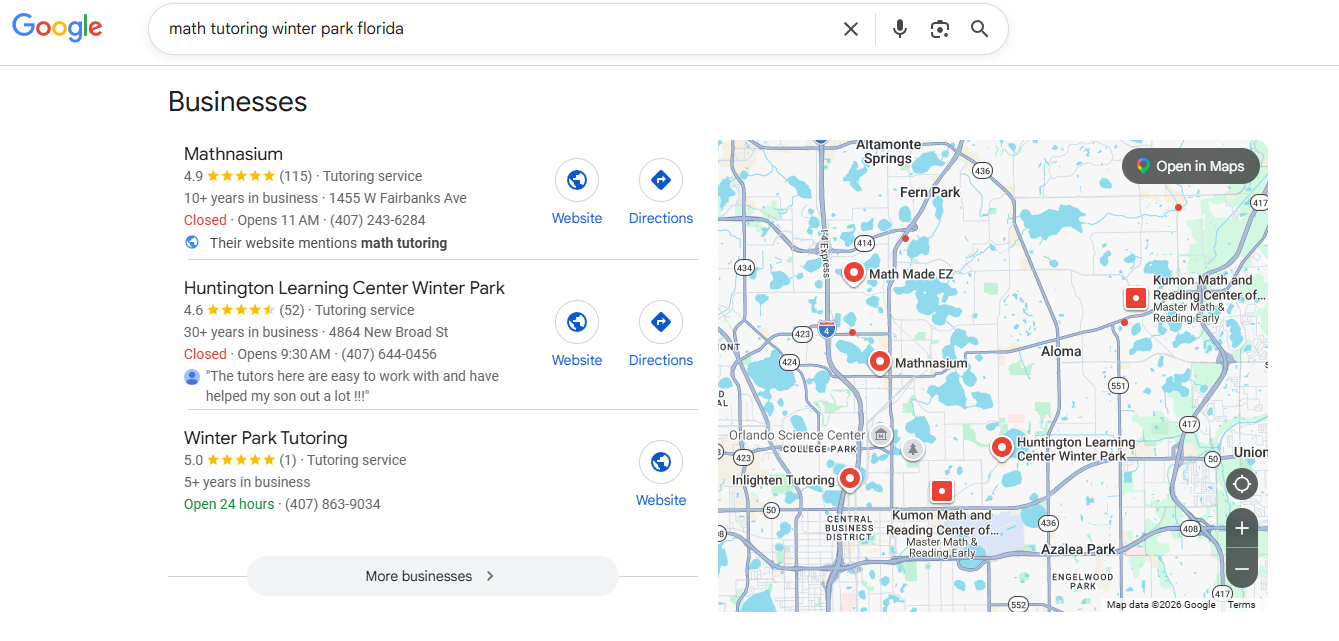Click the Google logo
Image resolution: width=1339 pixels, height=641 pixels.
(57, 28)
